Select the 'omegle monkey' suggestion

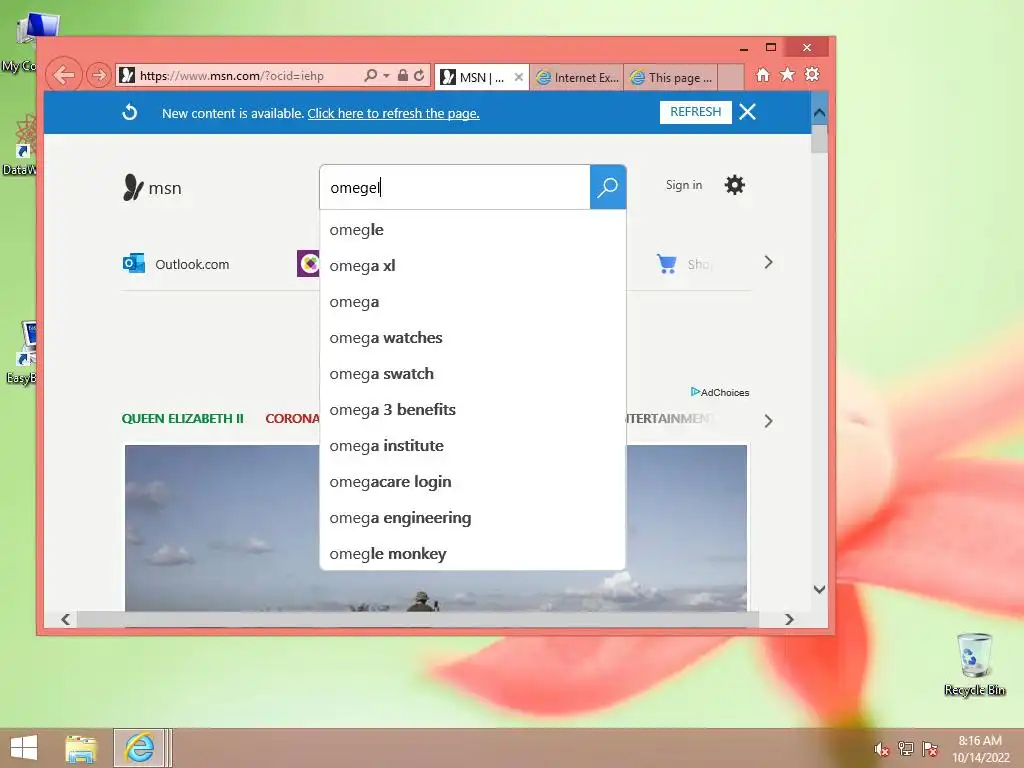(x=472, y=553)
